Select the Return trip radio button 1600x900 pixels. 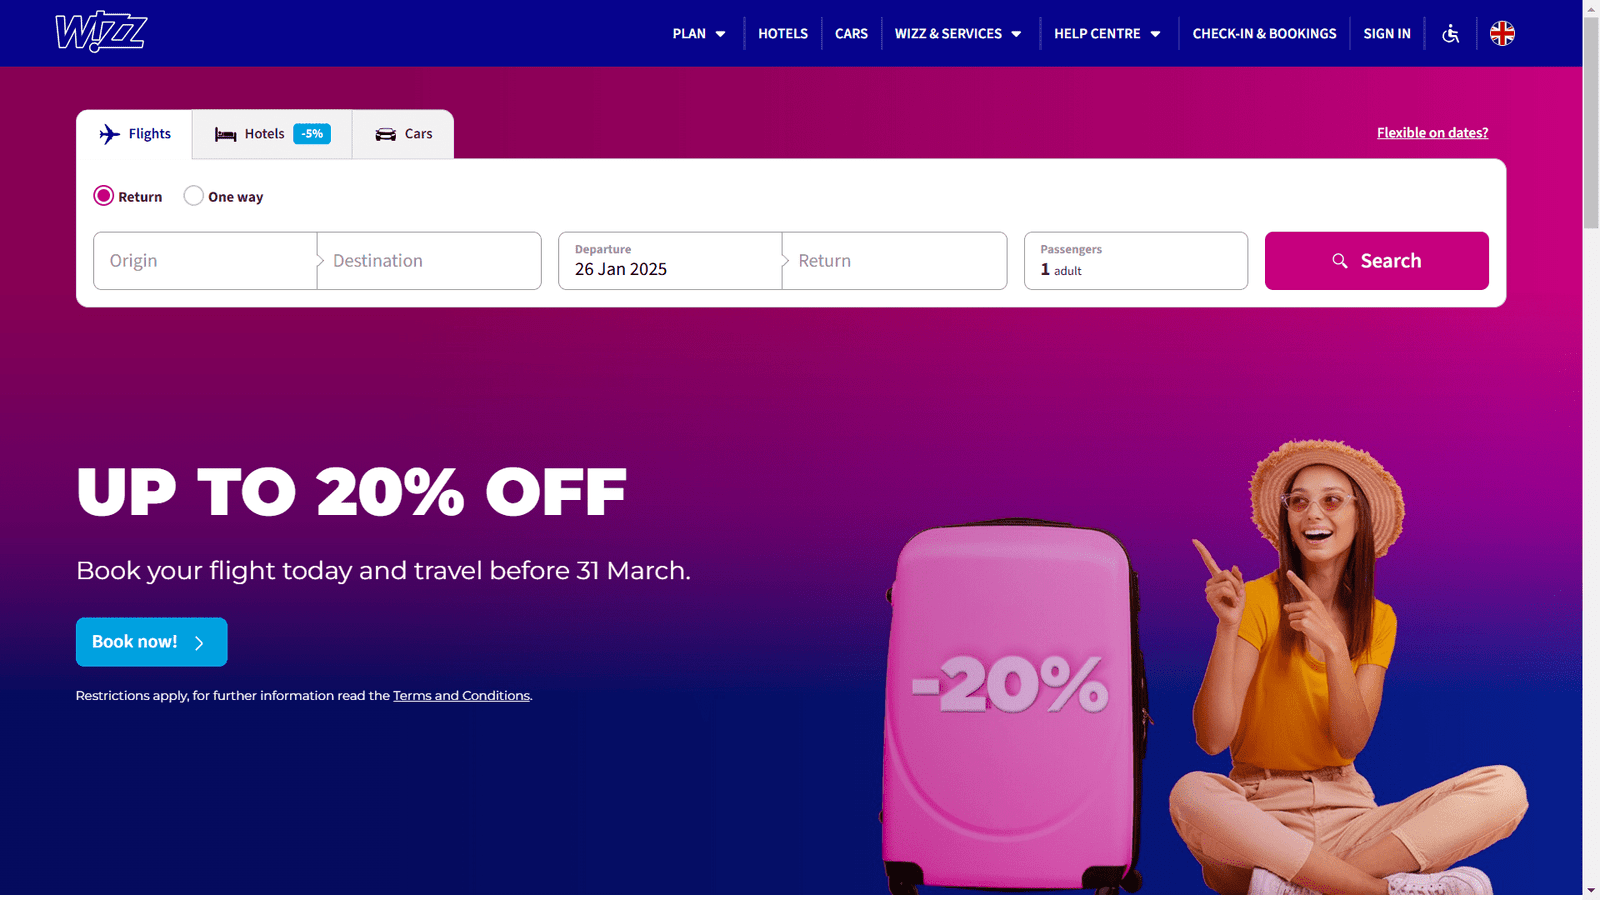[x=104, y=196]
